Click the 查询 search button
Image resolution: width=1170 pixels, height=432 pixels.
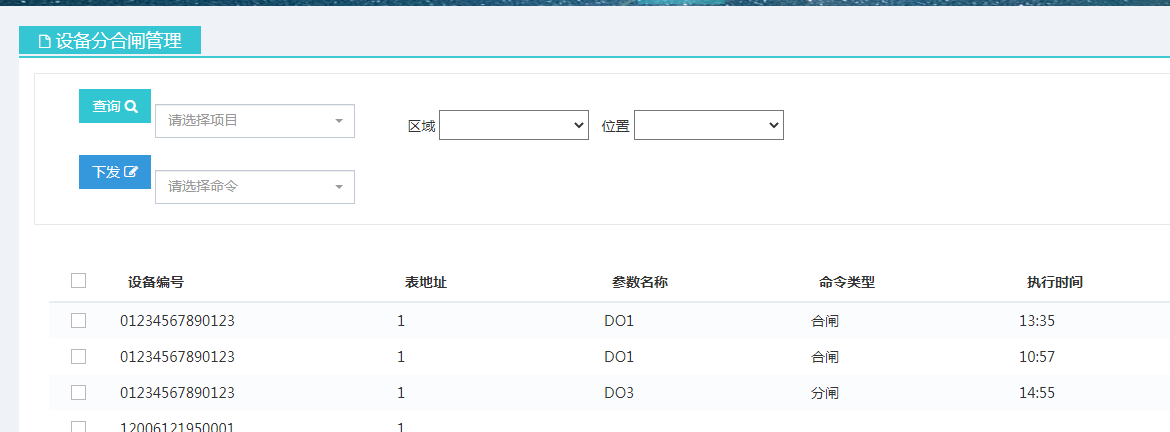point(114,106)
